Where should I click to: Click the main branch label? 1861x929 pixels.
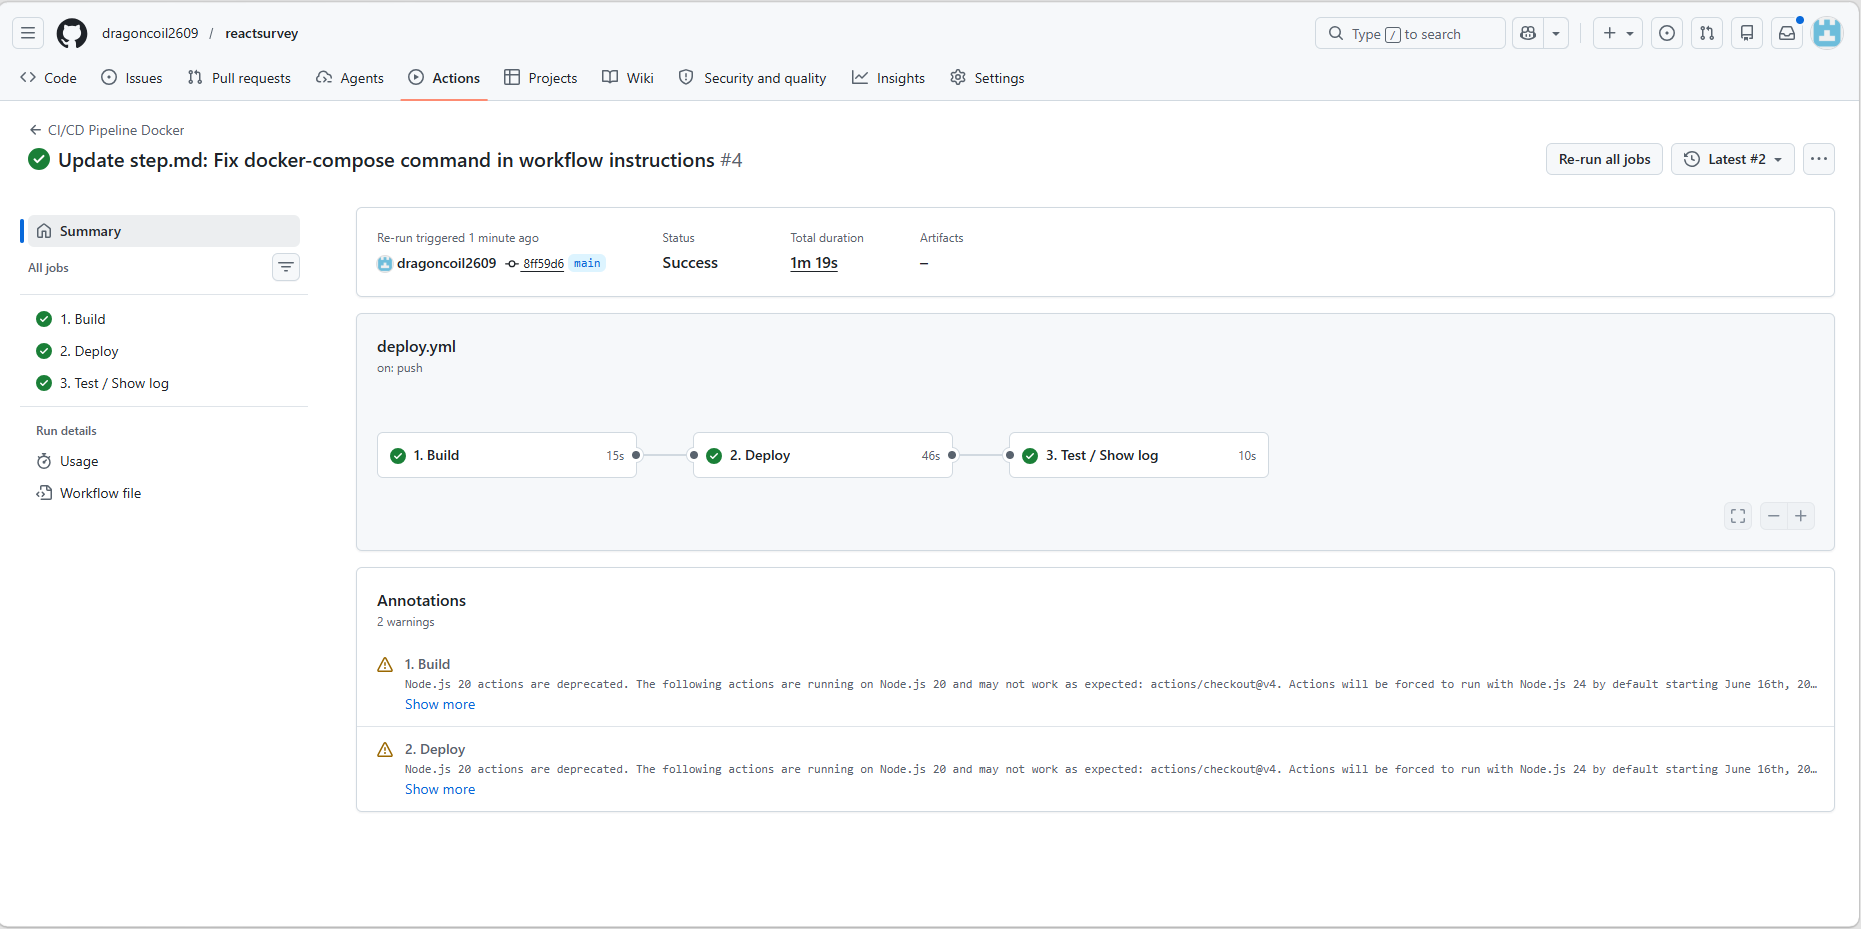click(x=587, y=263)
